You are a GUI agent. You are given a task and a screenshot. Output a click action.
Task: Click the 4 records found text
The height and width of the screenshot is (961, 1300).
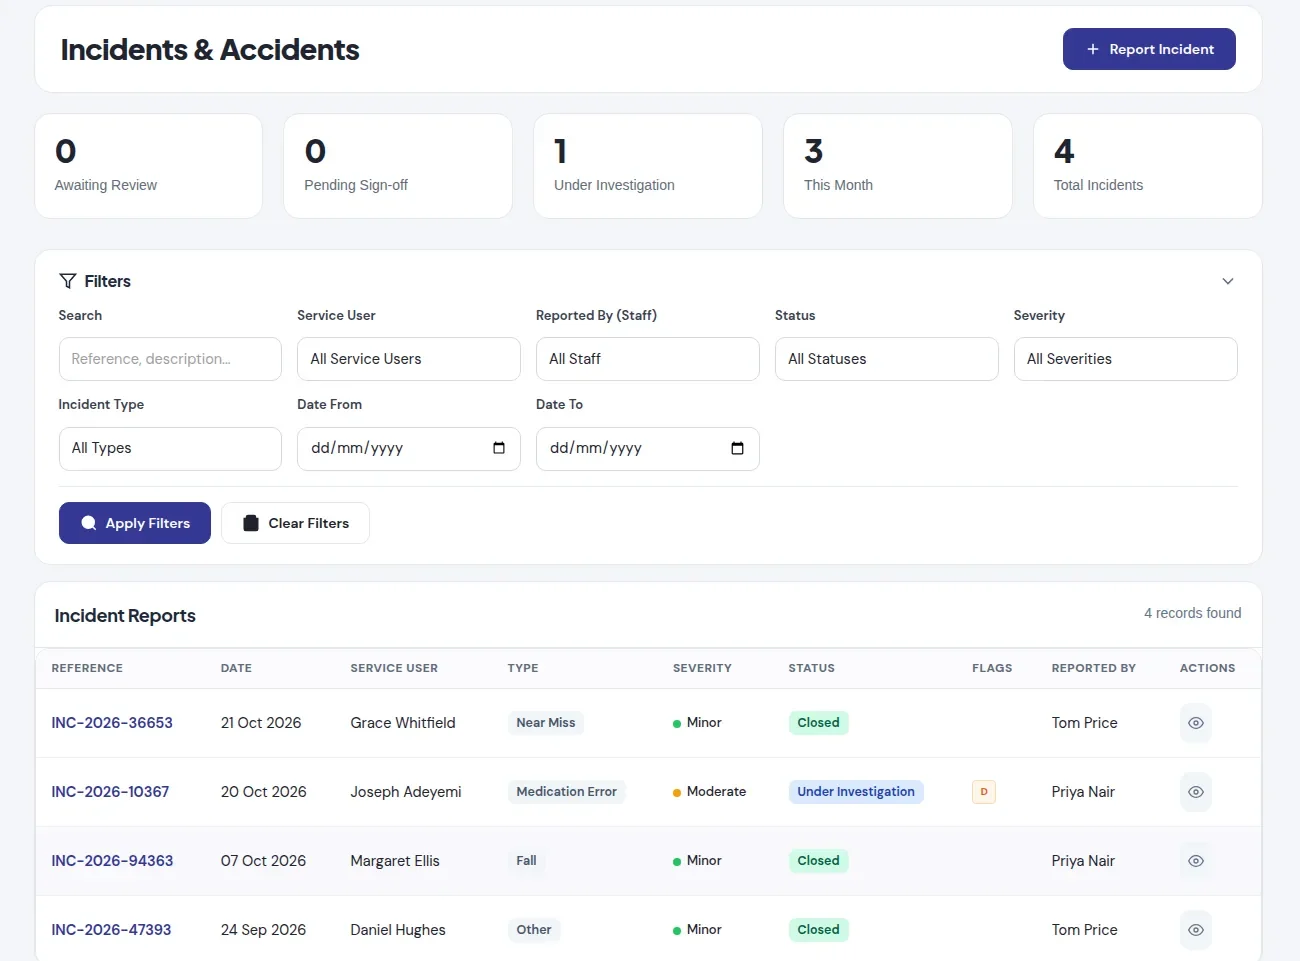pos(1193,613)
